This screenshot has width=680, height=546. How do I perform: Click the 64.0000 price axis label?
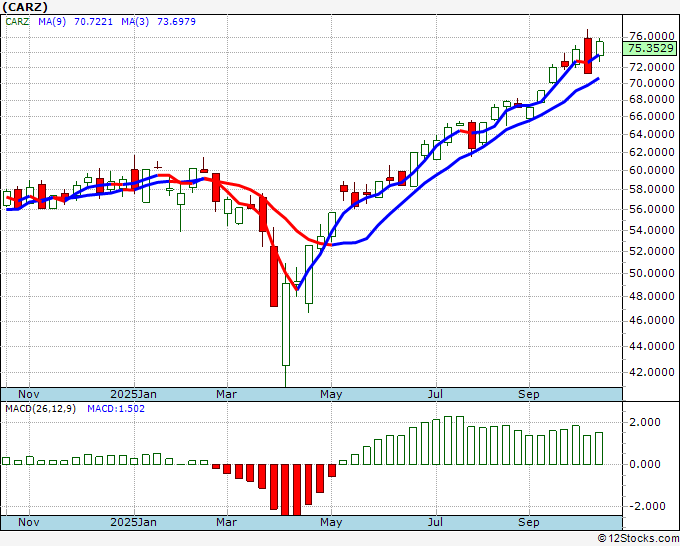tap(652, 134)
